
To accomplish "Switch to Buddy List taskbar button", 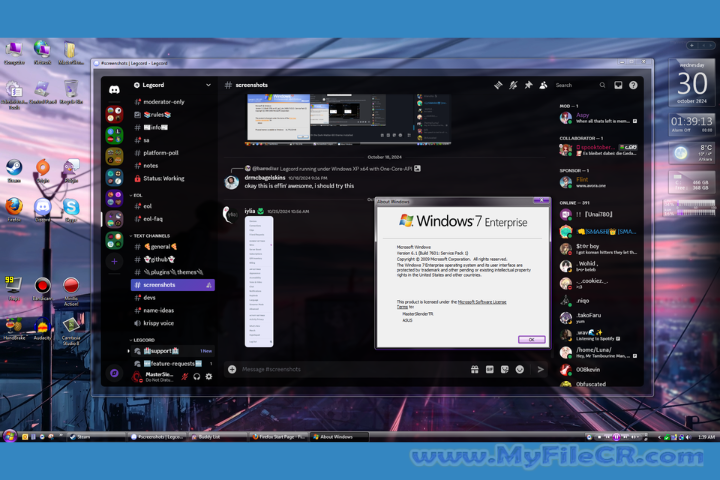I will (x=218, y=437).
